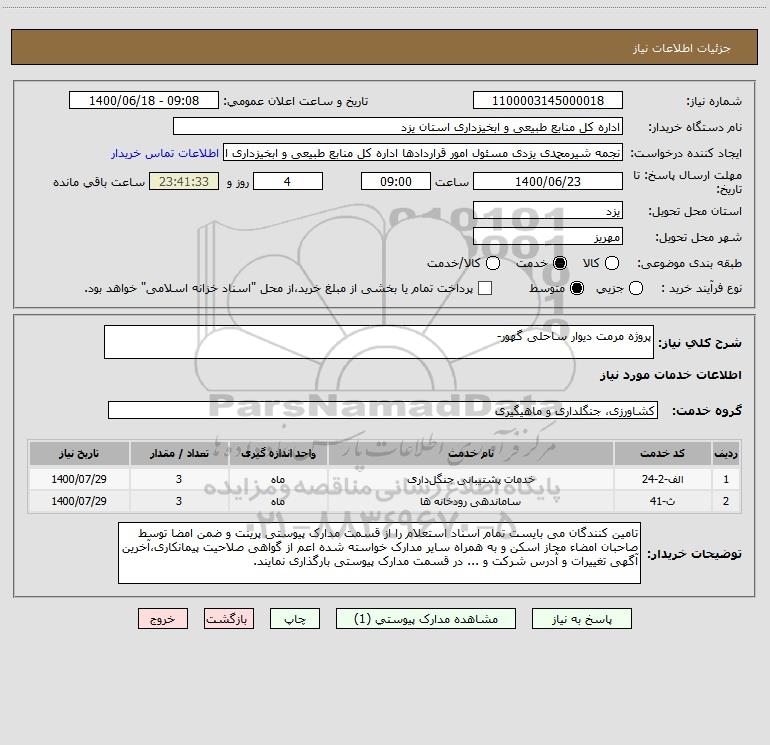Select the کالا/خدمت radio option
The image size is (770, 745).
(x=493, y=263)
